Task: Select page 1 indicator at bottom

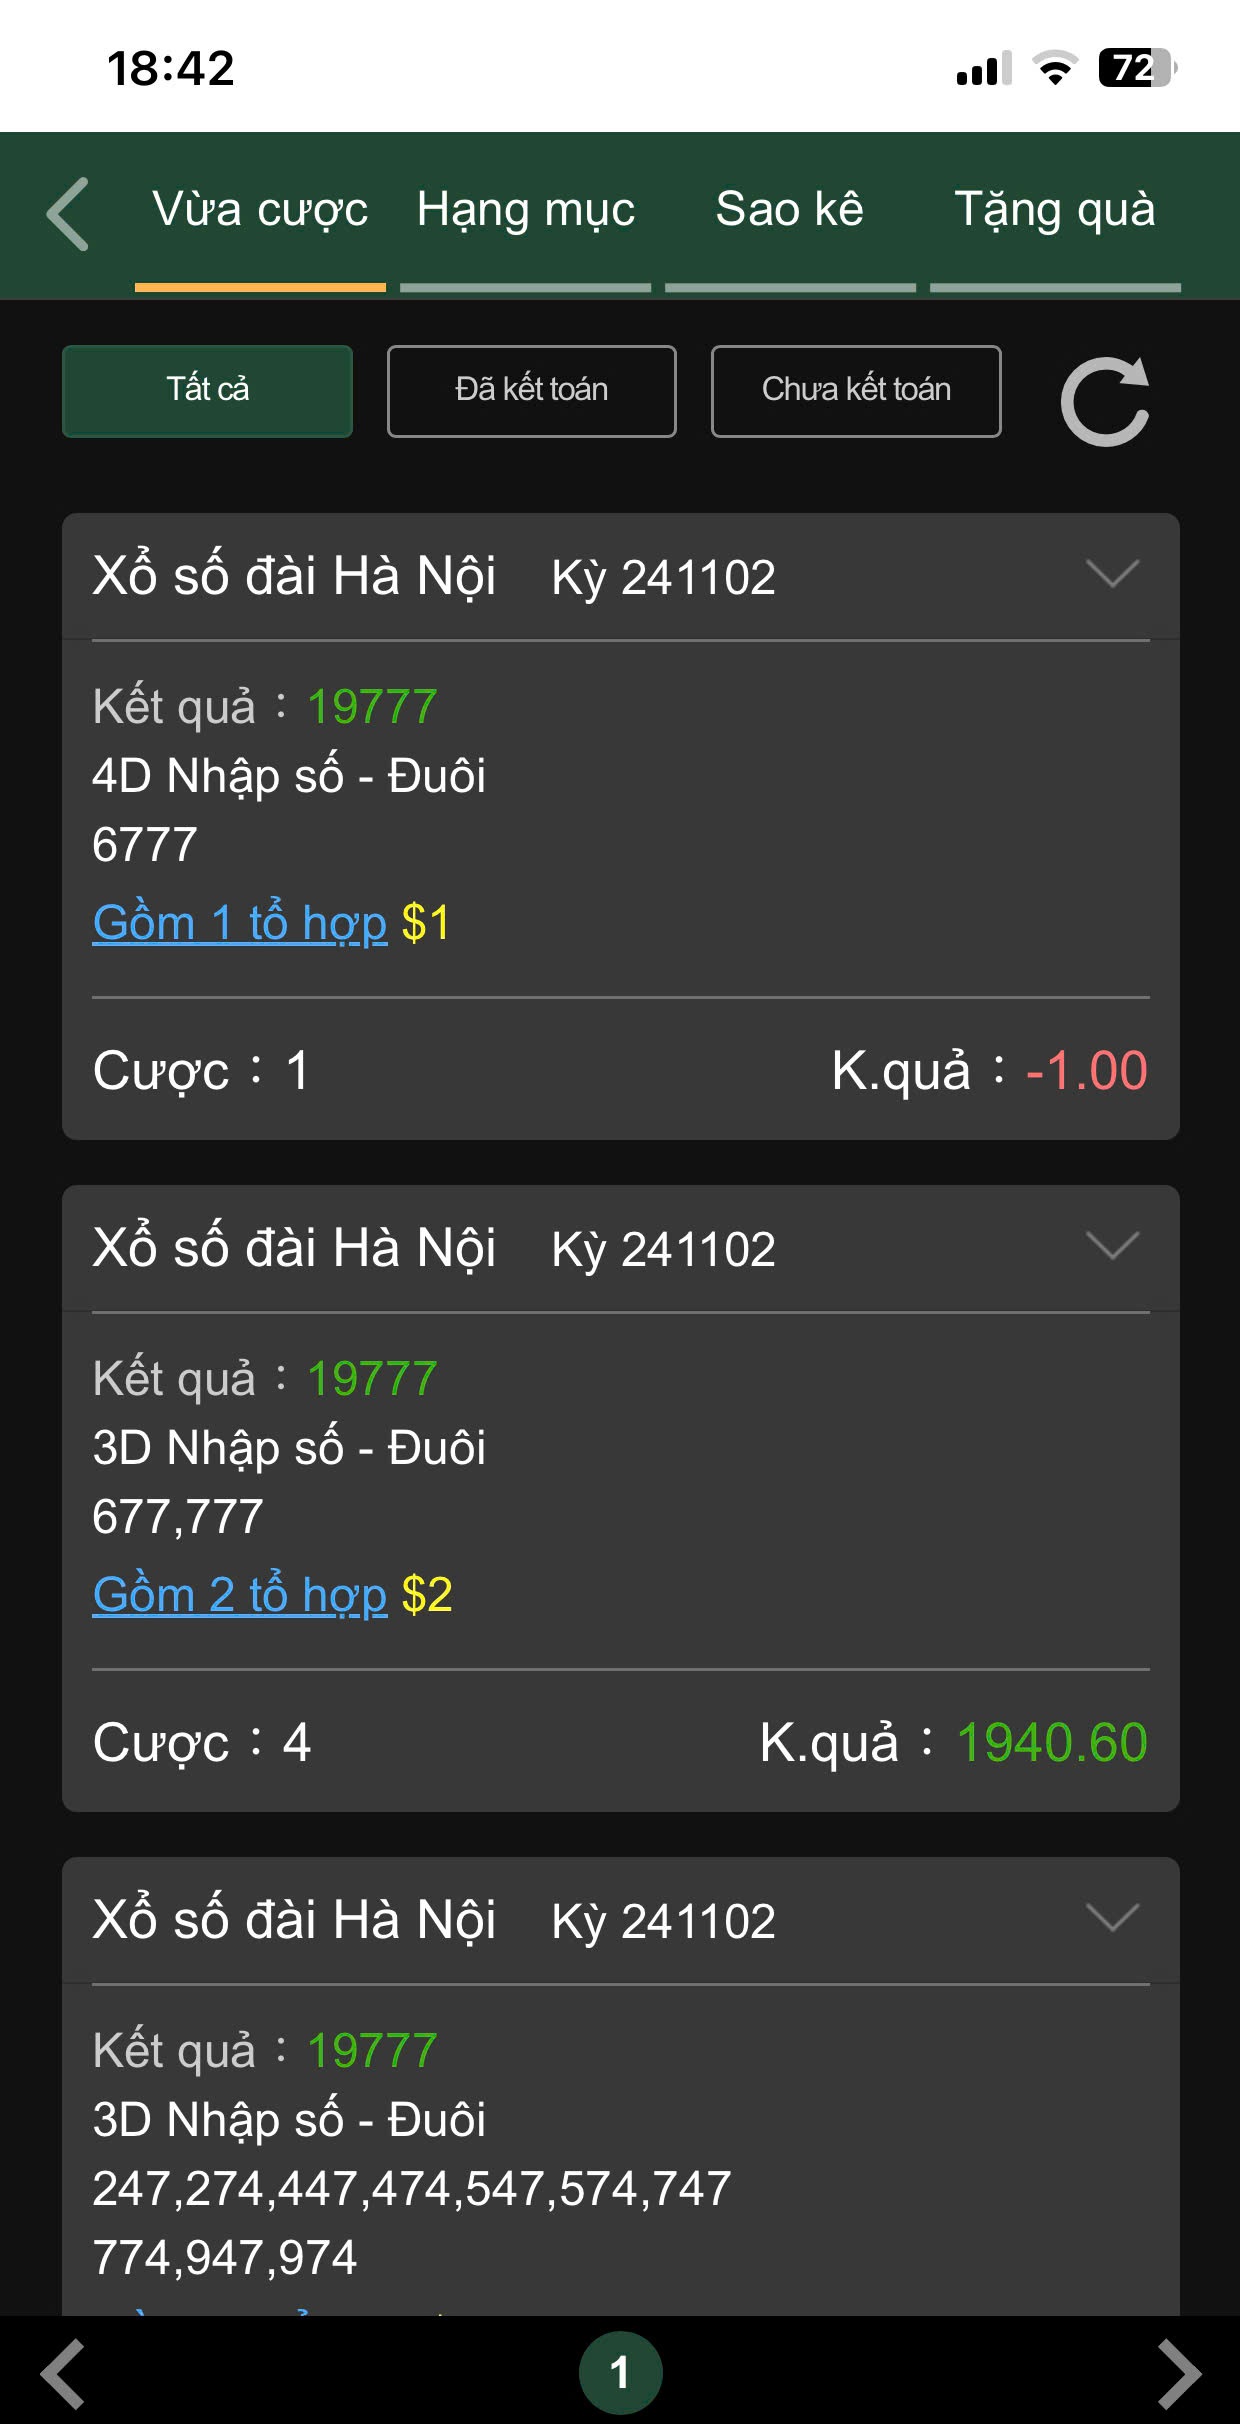Action: pyautogui.click(x=620, y=2372)
